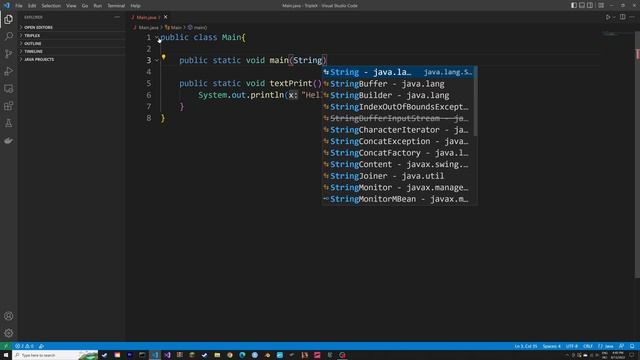Screen dimensions: 640x360
Task: Open the Search view in activity bar
Action: coord(9,36)
